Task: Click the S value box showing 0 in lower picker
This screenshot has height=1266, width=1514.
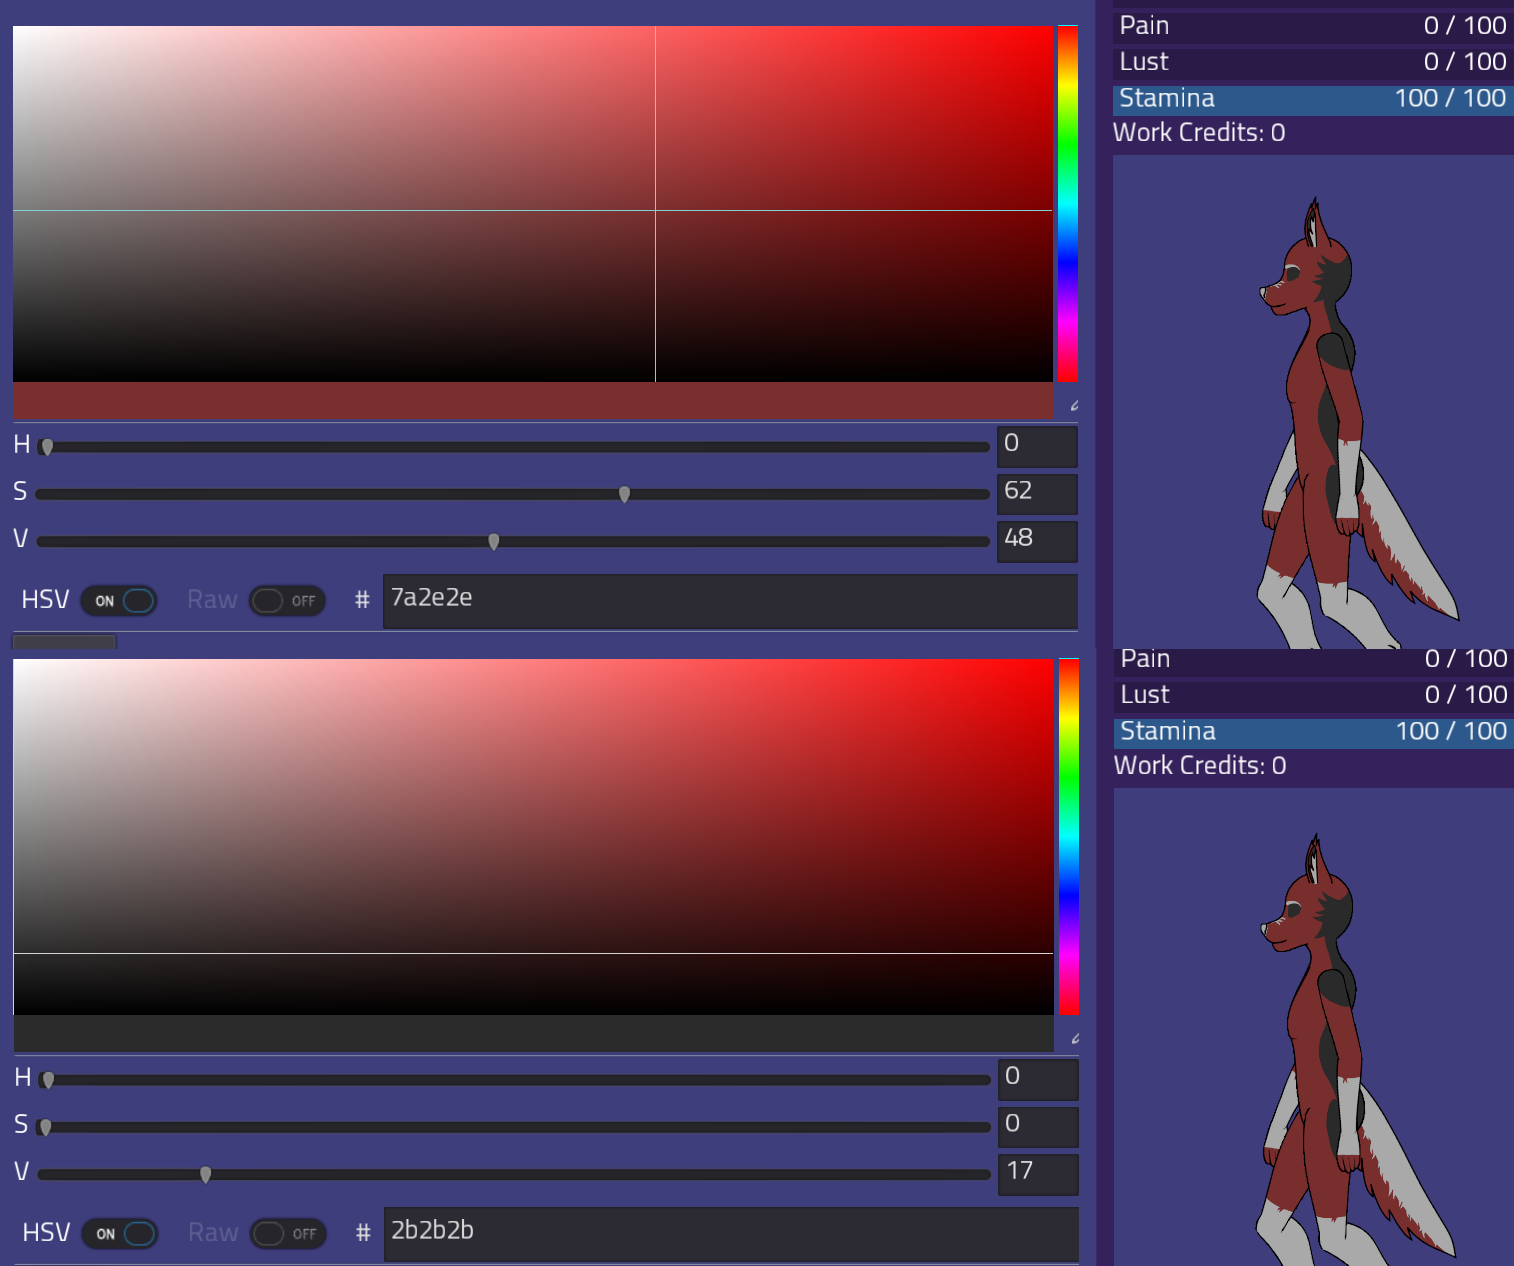Action: click(x=1038, y=1127)
